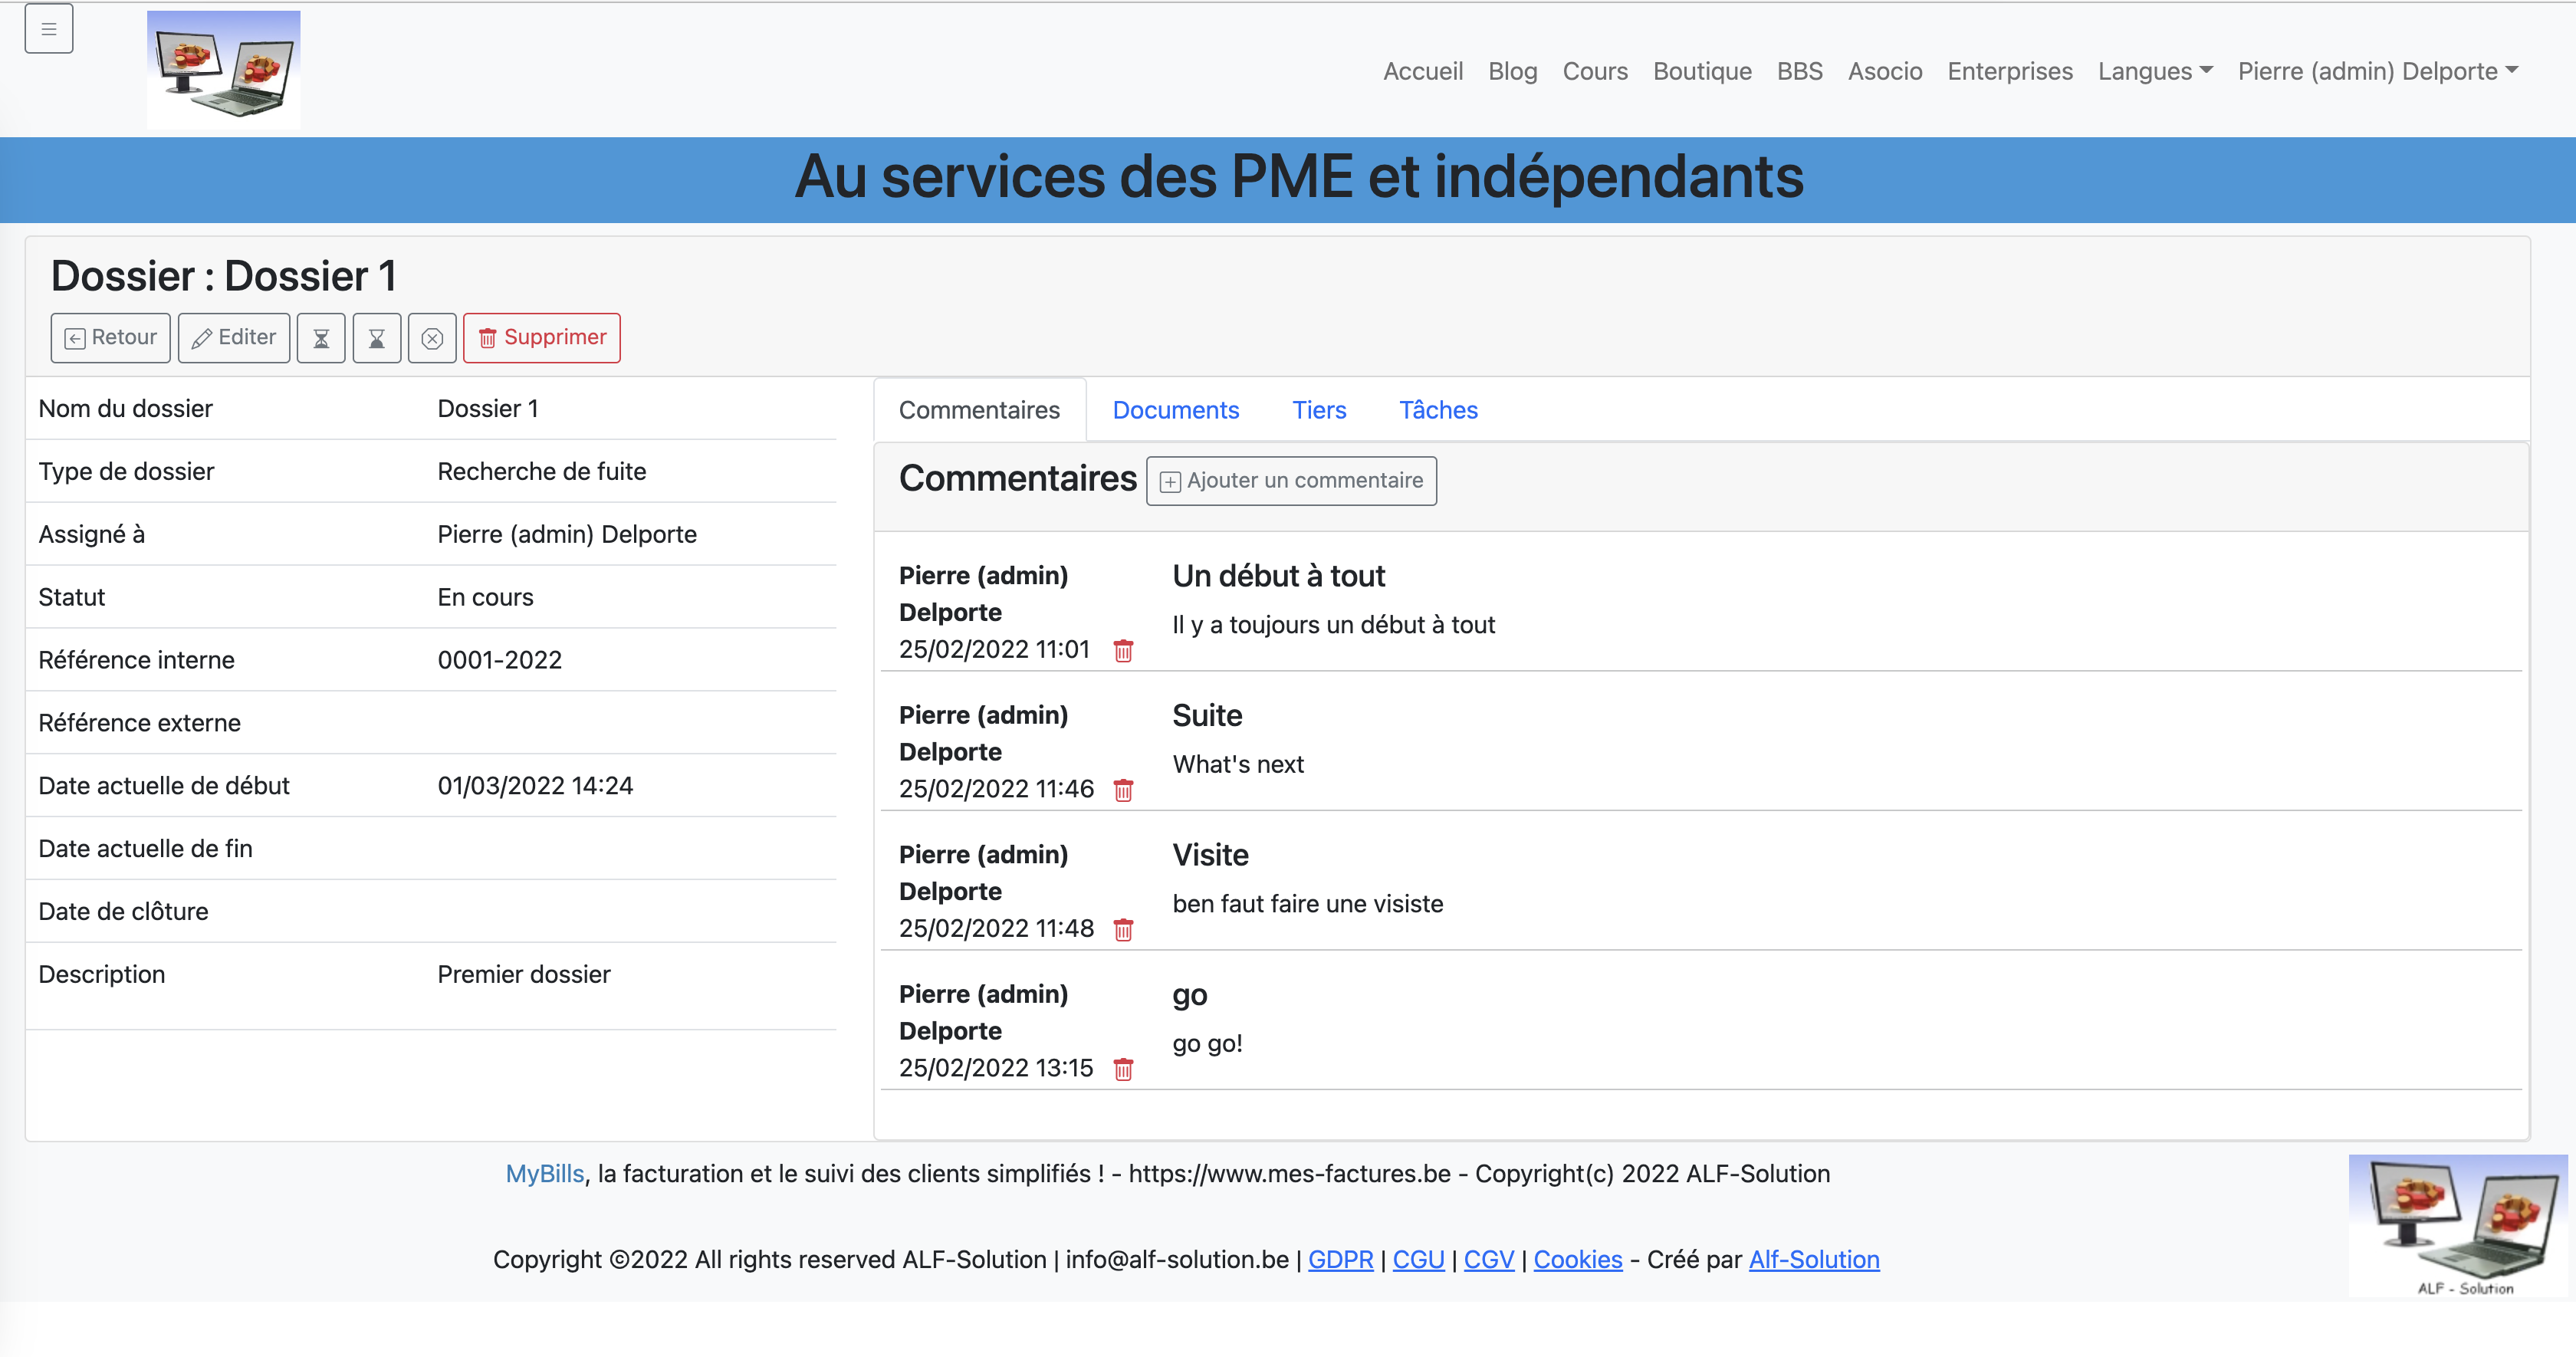
Task: Click the reference value 0001-2022
Action: coord(500,660)
